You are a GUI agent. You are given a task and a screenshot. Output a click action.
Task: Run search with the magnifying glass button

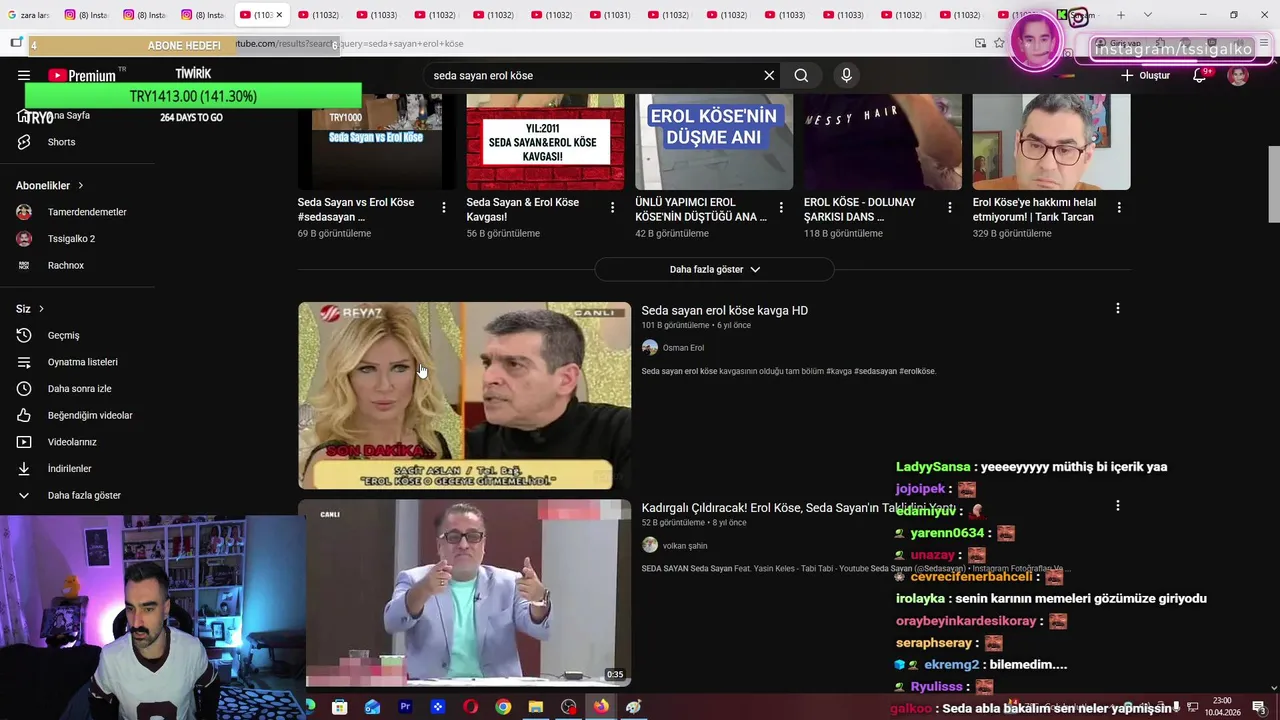point(801,75)
